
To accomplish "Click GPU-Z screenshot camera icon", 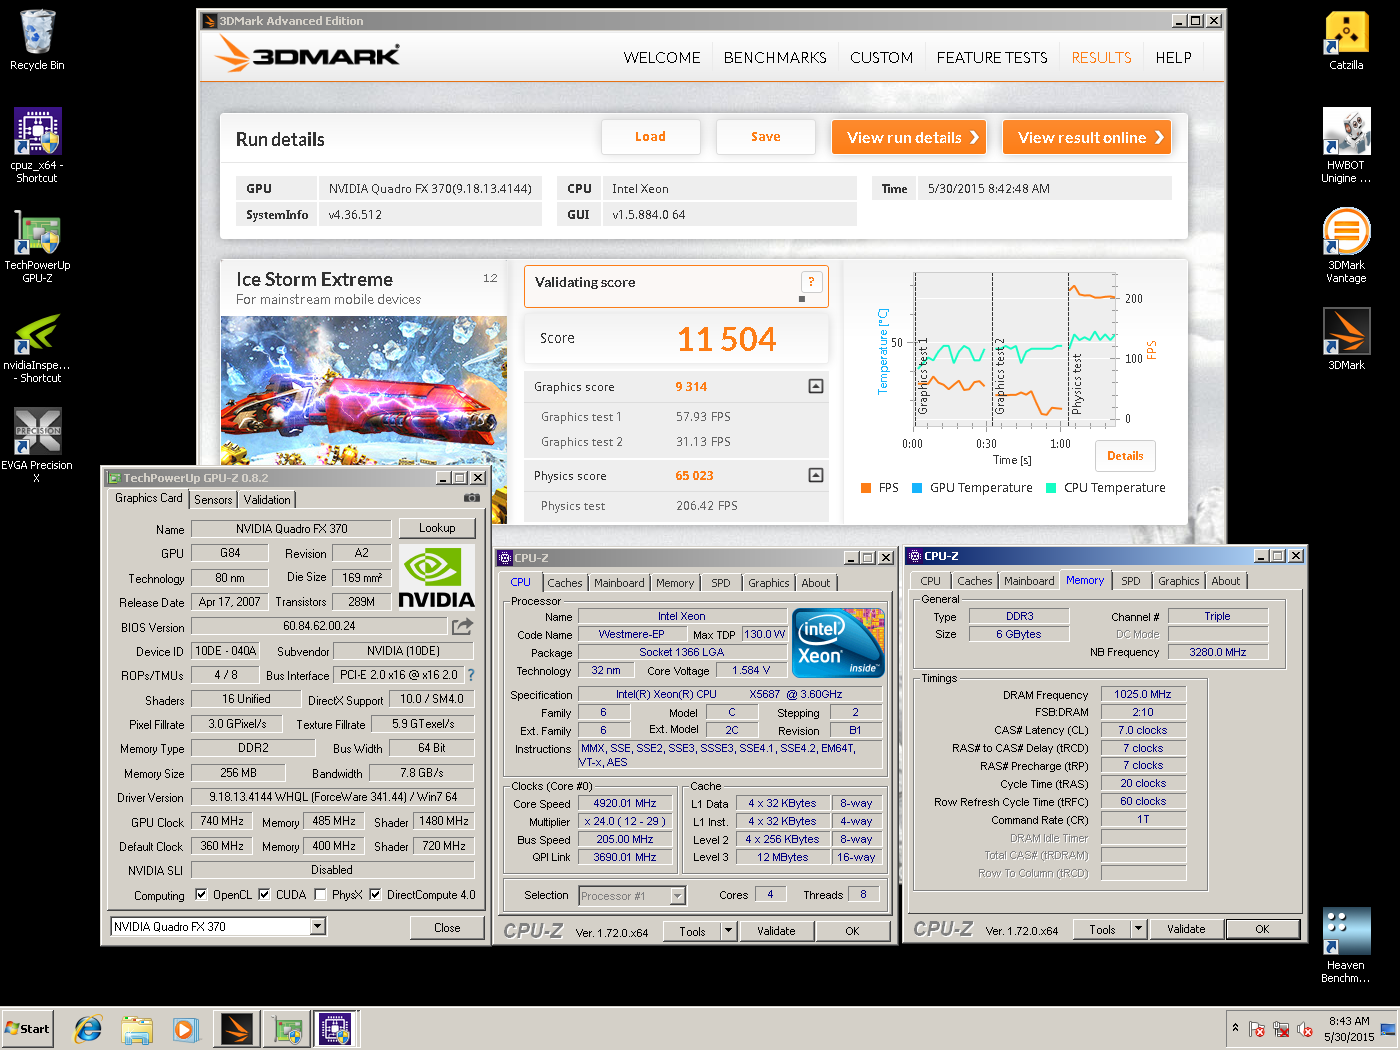I will [472, 497].
